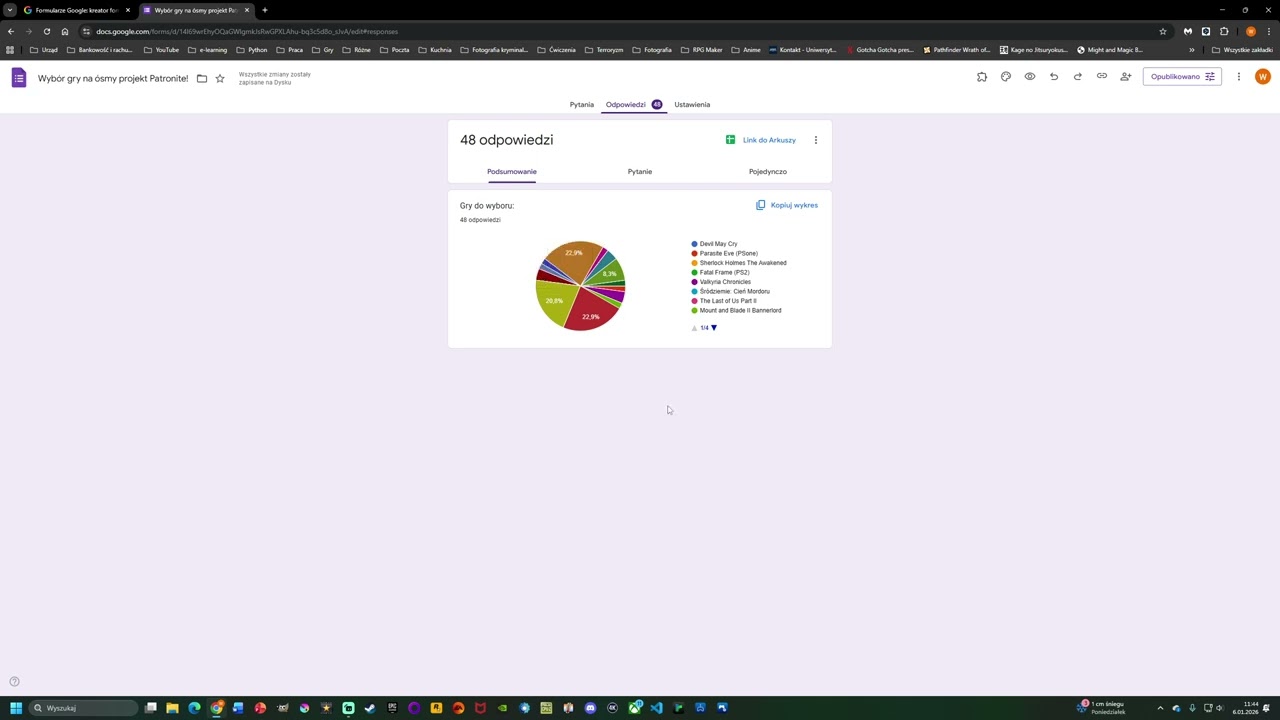Switch to the Pytanie responses view

[x=640, y=171]
